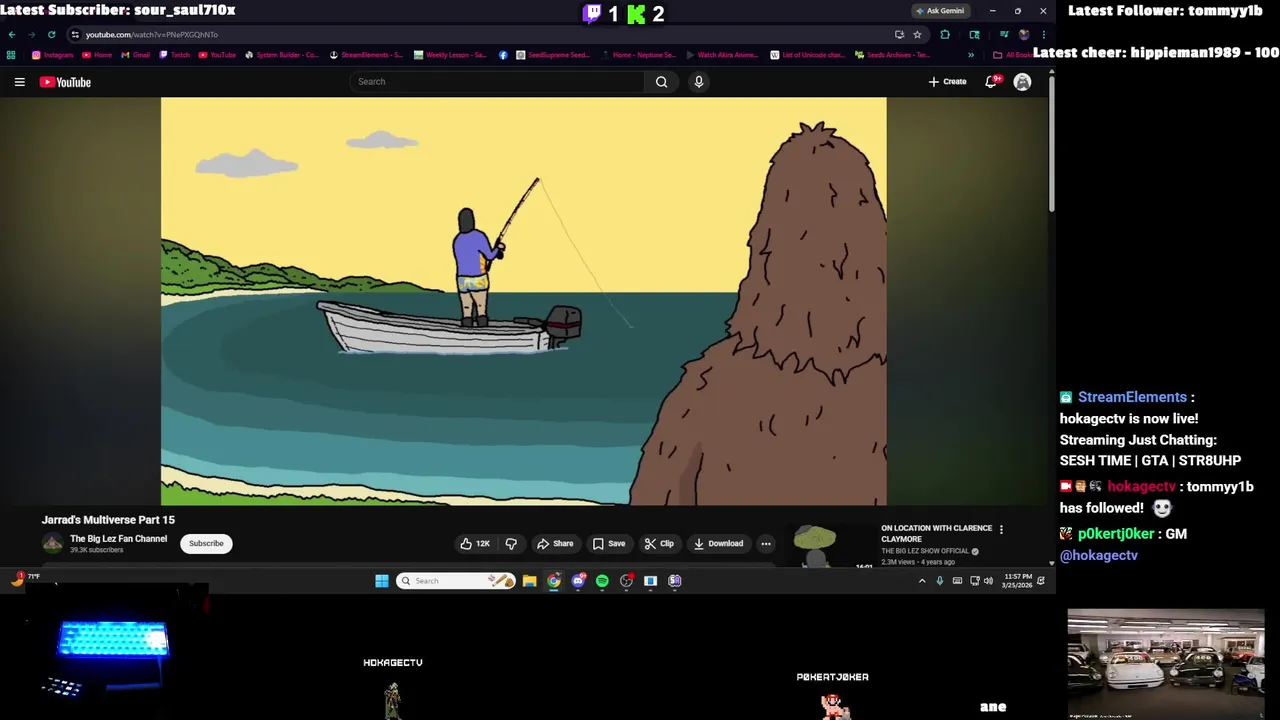Click the 'ON LOCATION WITH CLARENCE CLAYMORE' title
The image size is (1280, 720).
[x=936, y=533]
